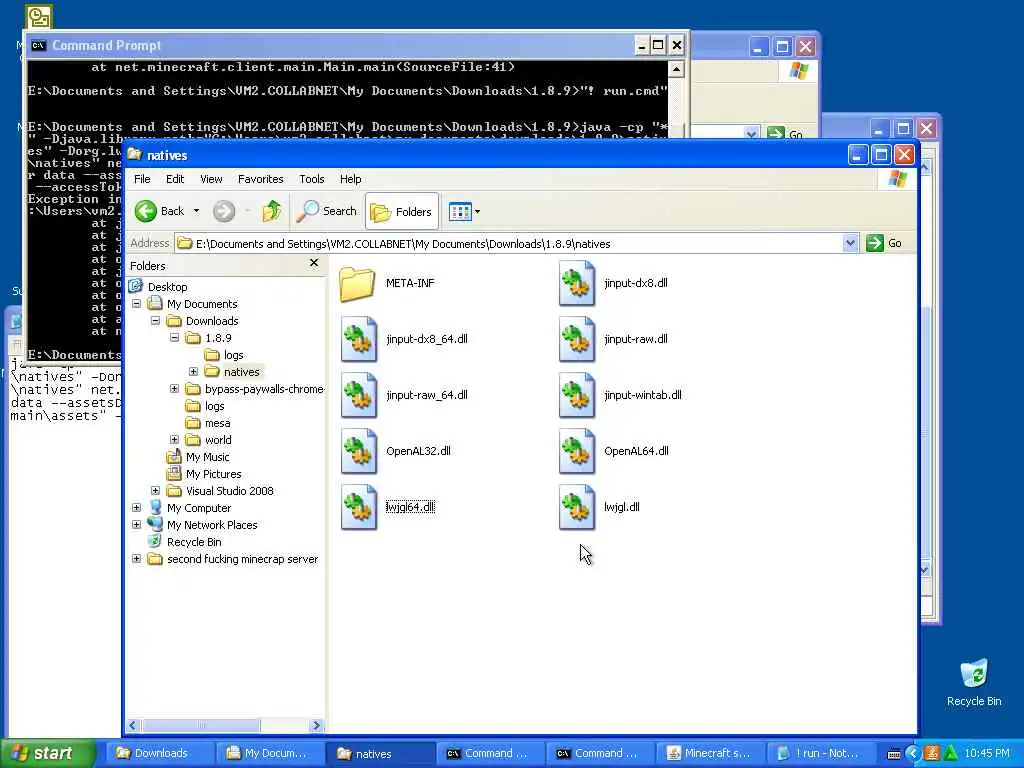Click the Go button in natives window

click(884, 244)
